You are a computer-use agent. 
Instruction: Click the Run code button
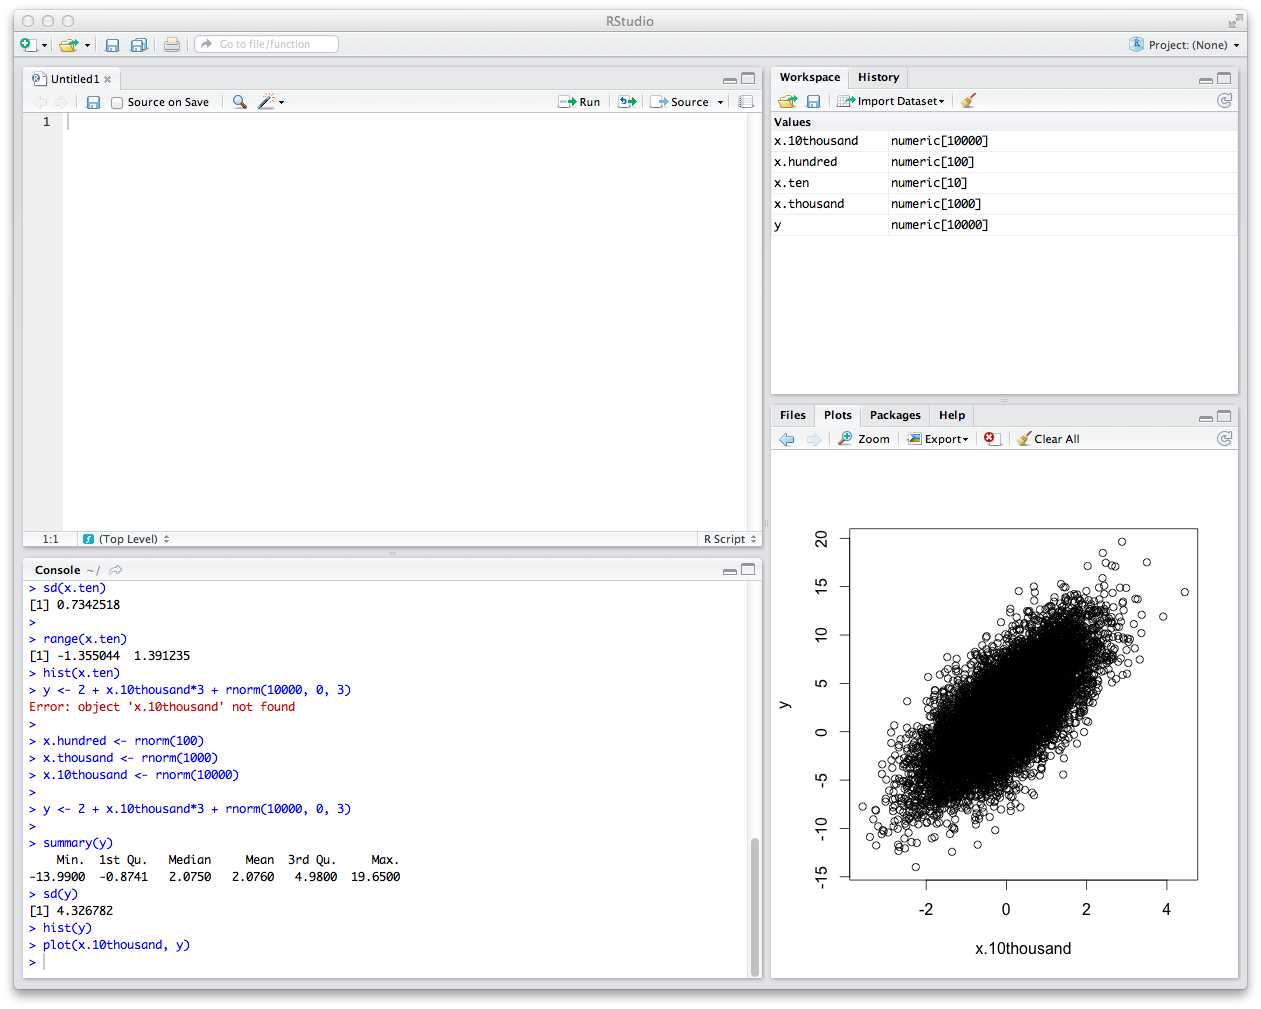click(579, 102)
